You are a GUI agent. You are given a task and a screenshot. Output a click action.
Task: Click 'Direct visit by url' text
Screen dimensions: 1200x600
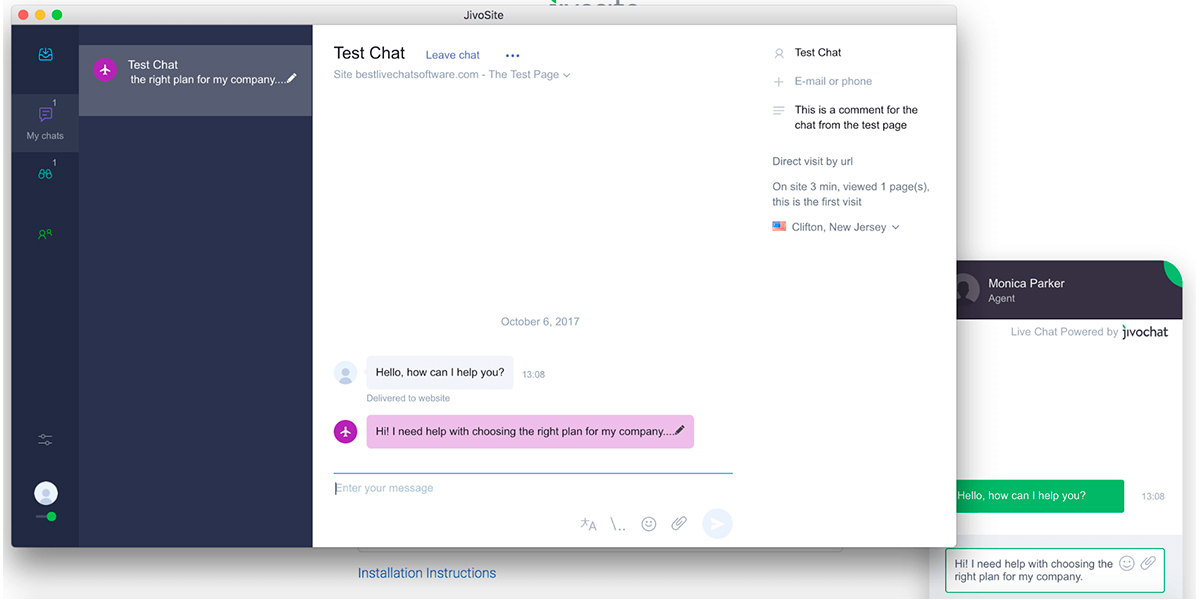click(813, 162)
